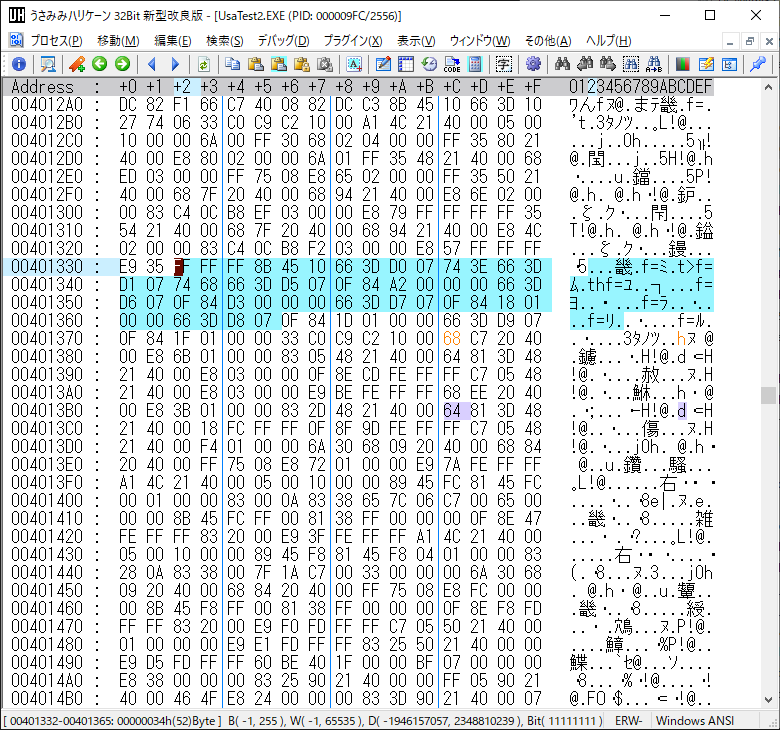Click the blue info icon in toolbar
The image size is (780, 730).
(18, 63)
